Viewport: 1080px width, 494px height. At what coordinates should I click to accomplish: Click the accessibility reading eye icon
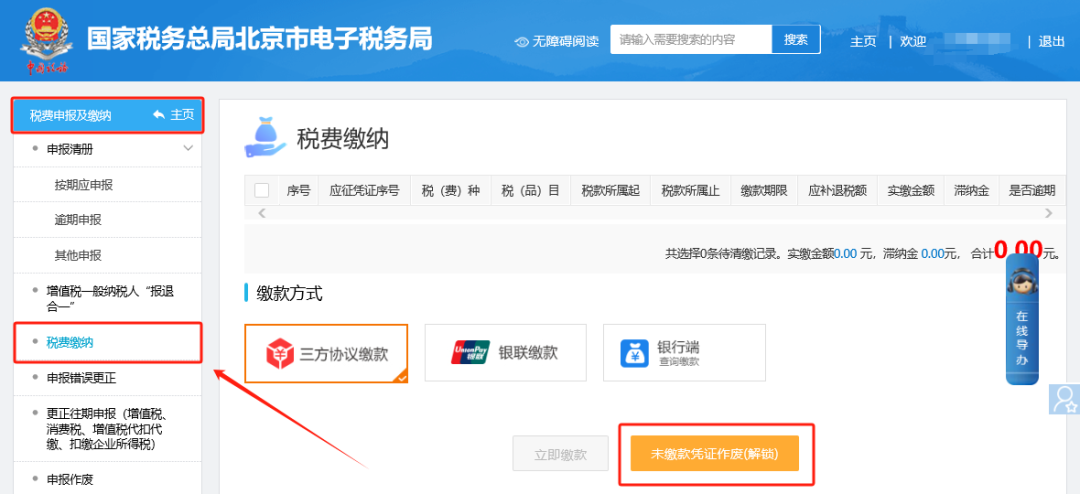(x=521, y=41)
